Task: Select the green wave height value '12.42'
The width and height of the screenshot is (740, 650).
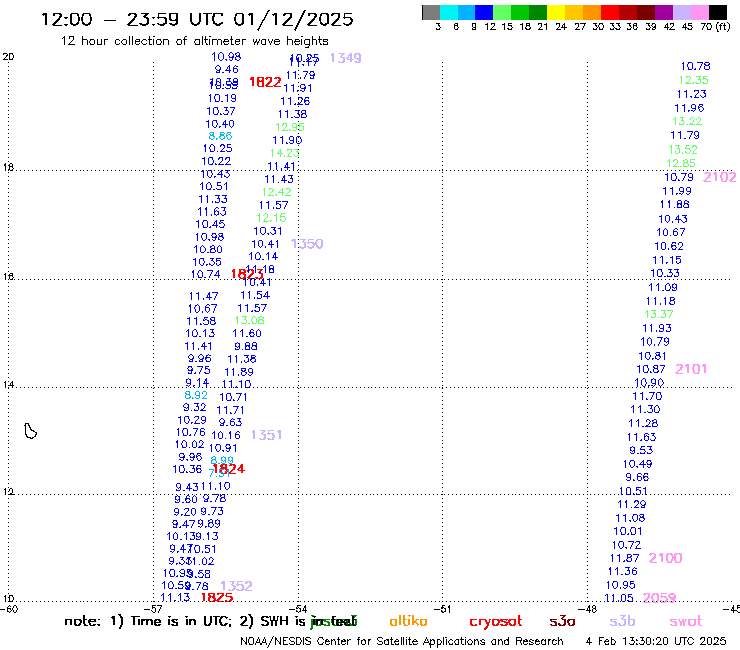Action: [x=277, y=192]
